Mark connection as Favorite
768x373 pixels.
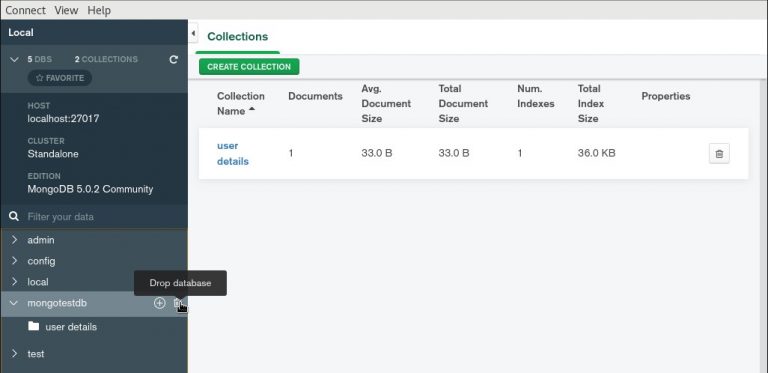pyautogui.click(x=60, y=78)
